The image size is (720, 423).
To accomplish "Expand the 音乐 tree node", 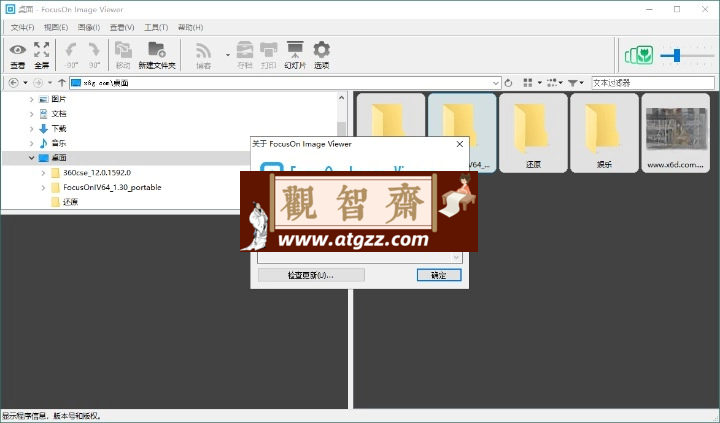I will [x=31, y=143].
